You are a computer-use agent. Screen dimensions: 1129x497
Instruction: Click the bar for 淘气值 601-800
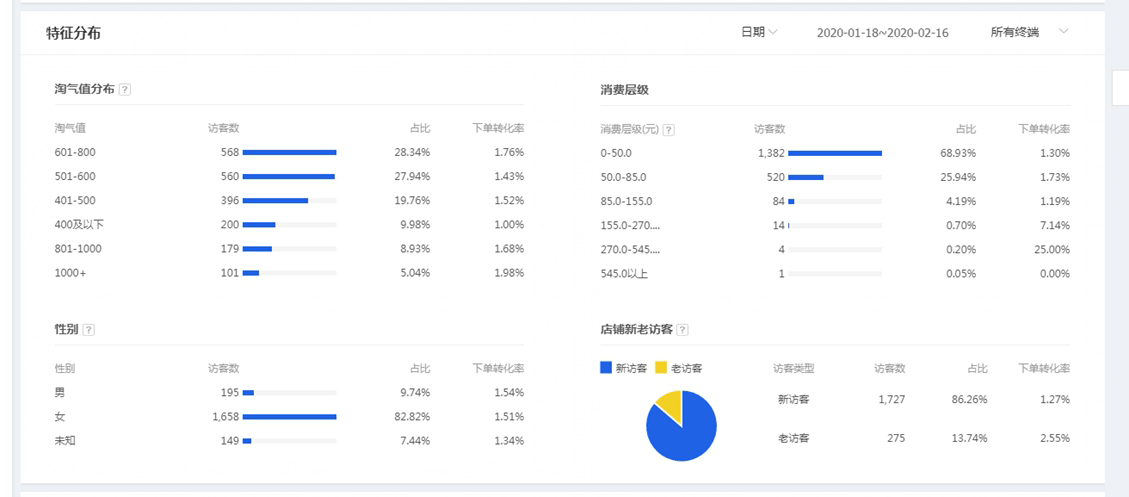click(x=289, y=153)
